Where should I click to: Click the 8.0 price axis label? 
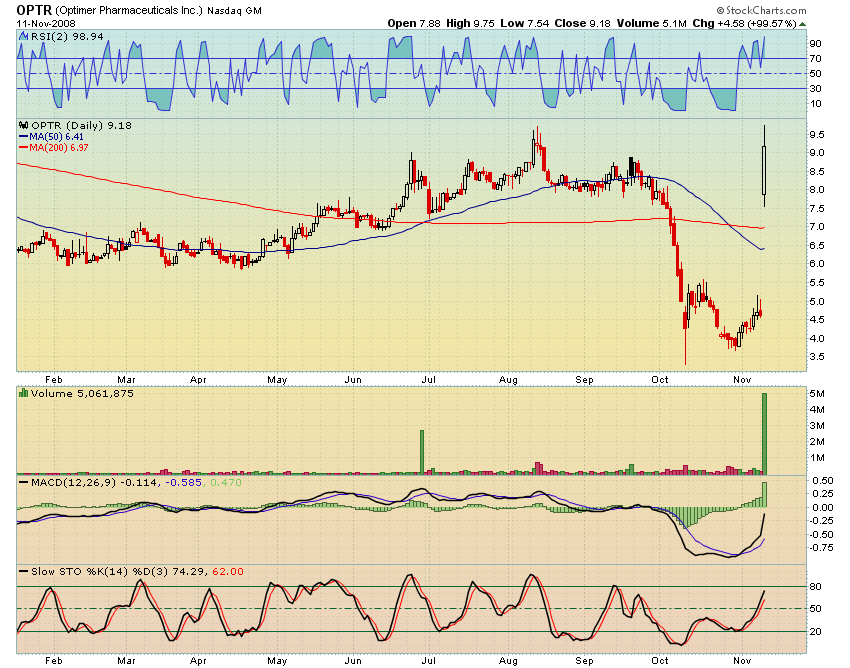pos(817,190)
